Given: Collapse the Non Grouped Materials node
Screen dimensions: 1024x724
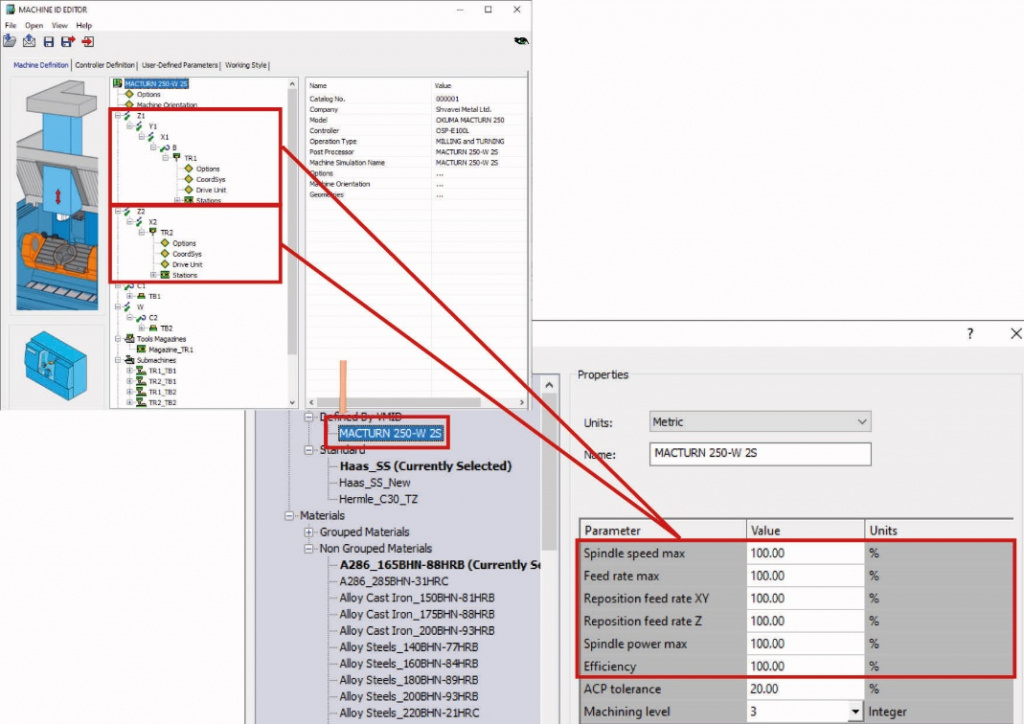Looking at the screenshot, I should point(309,548).
